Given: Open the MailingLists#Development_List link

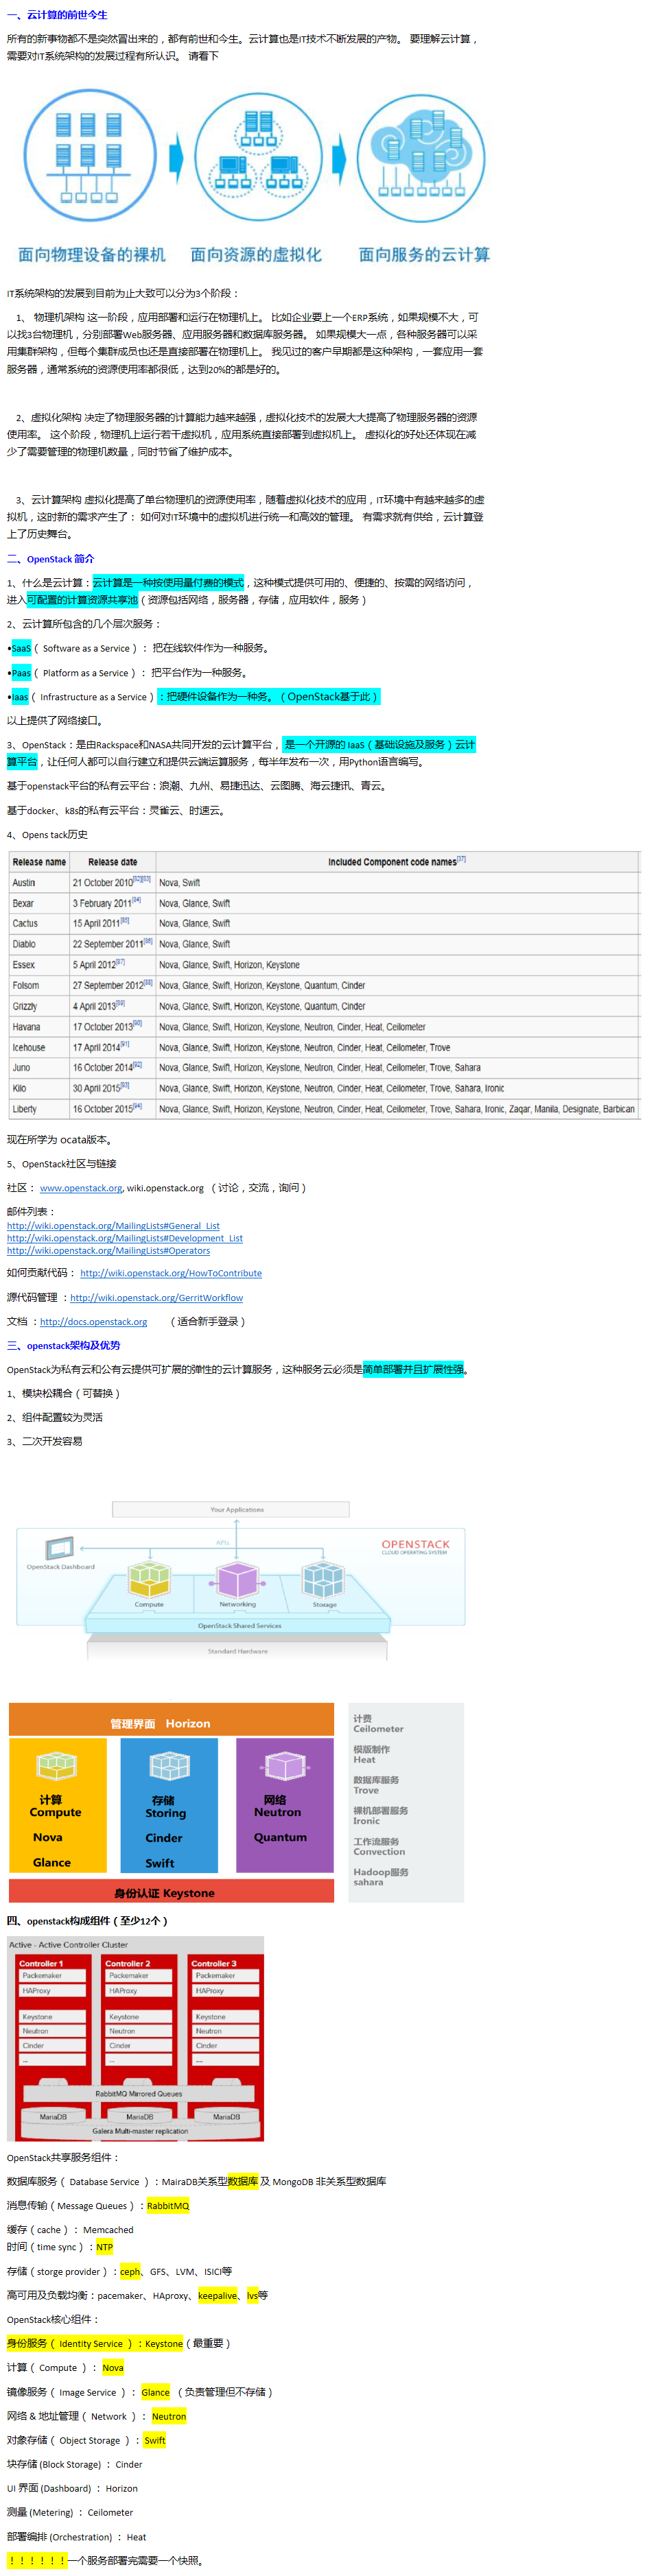Looking at the screenshot, I should [x=125, y=1238].
